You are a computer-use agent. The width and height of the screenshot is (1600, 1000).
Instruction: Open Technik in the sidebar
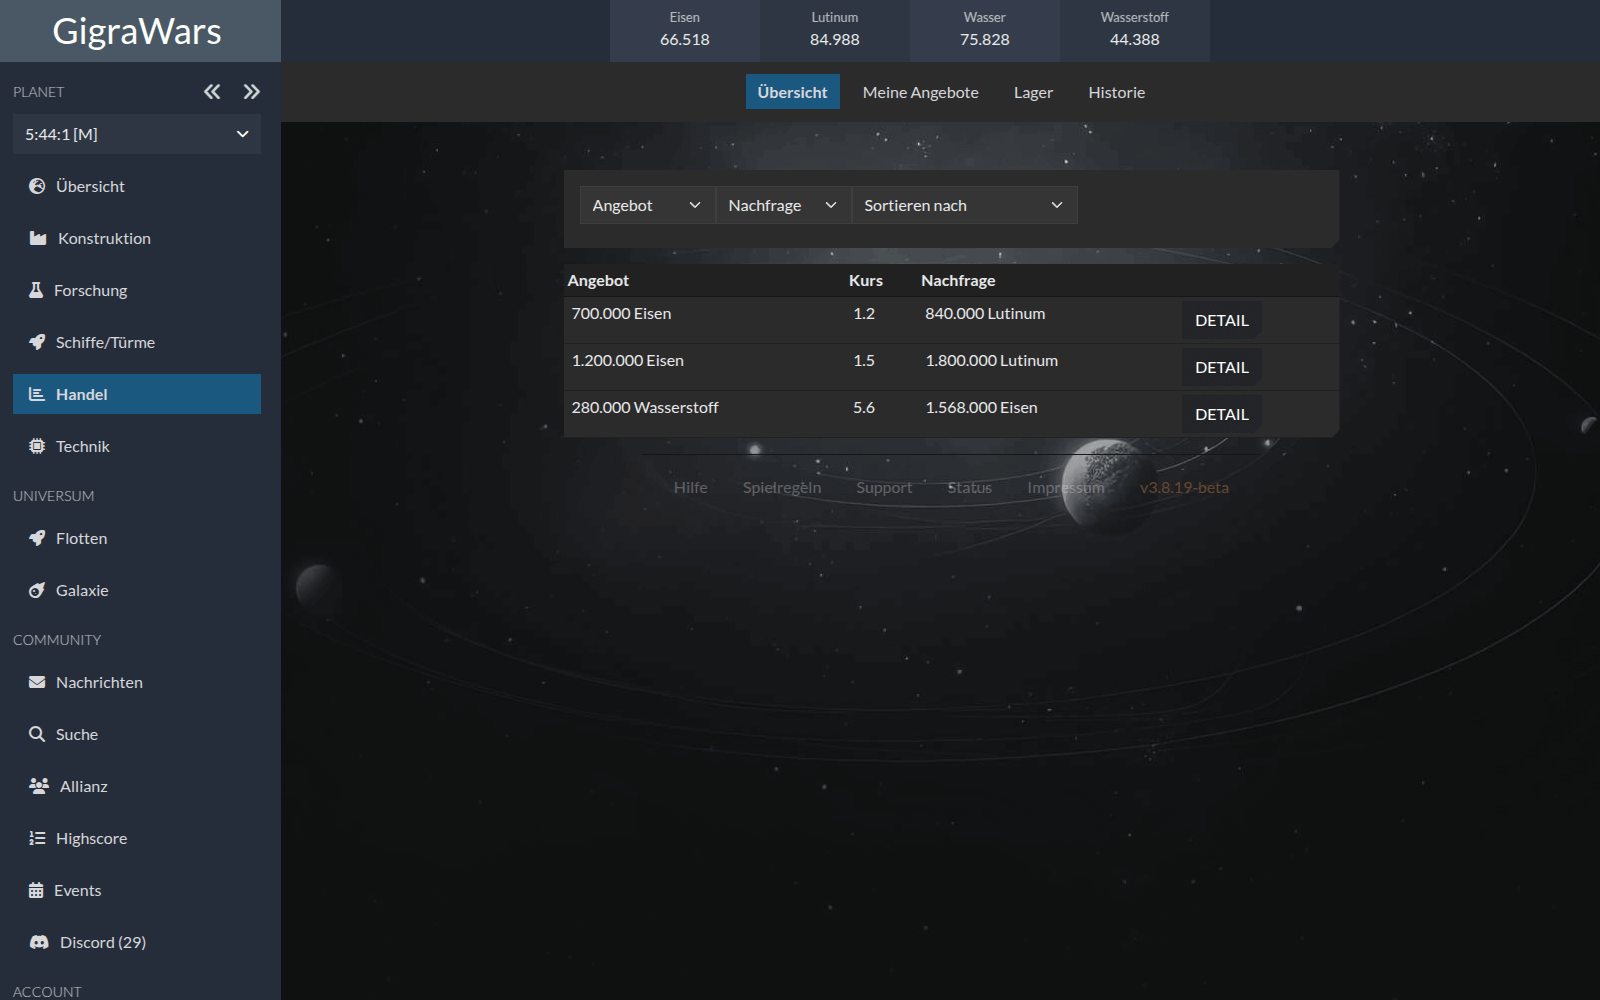pos(137,446)
